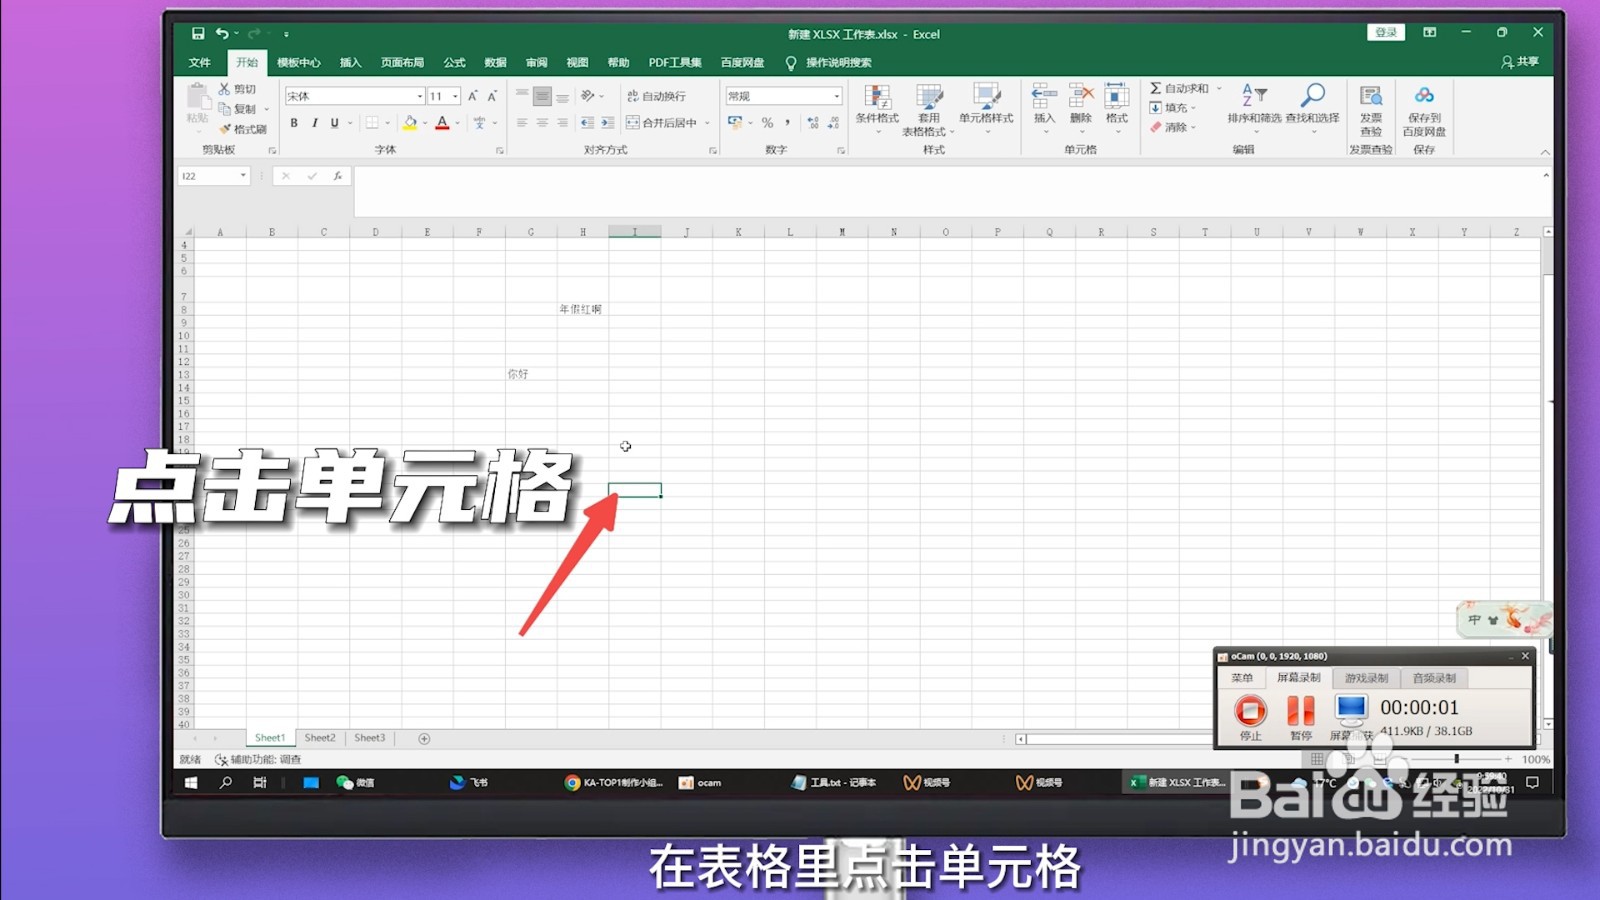Screen dimensions: 1600x900
Task: Select the Format Painter (格式刷) icon
Action: tap(236, 128)
